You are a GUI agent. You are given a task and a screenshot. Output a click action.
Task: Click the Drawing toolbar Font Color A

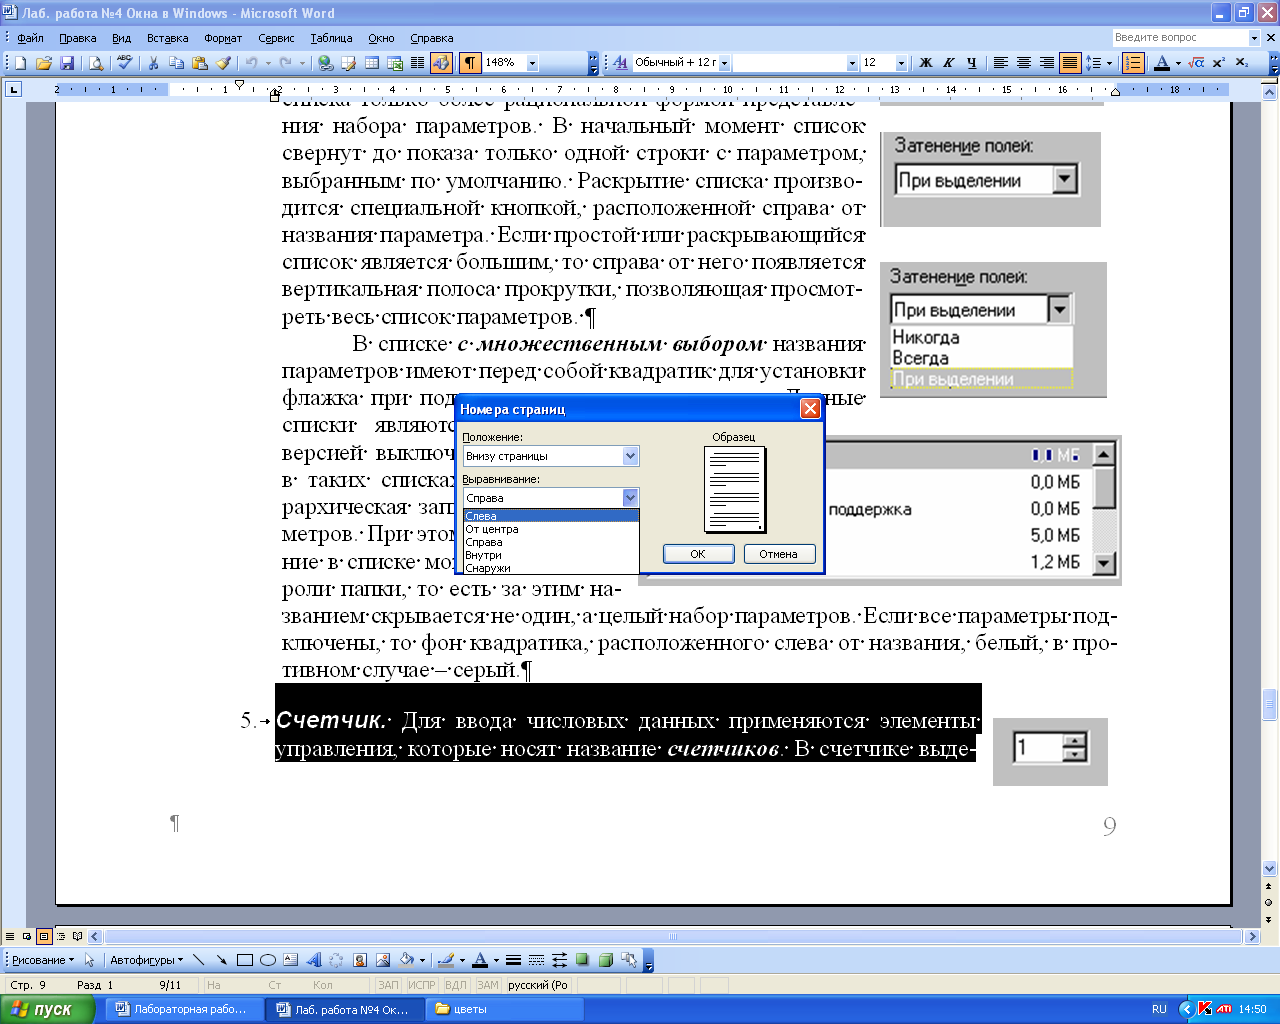[480, 960]
